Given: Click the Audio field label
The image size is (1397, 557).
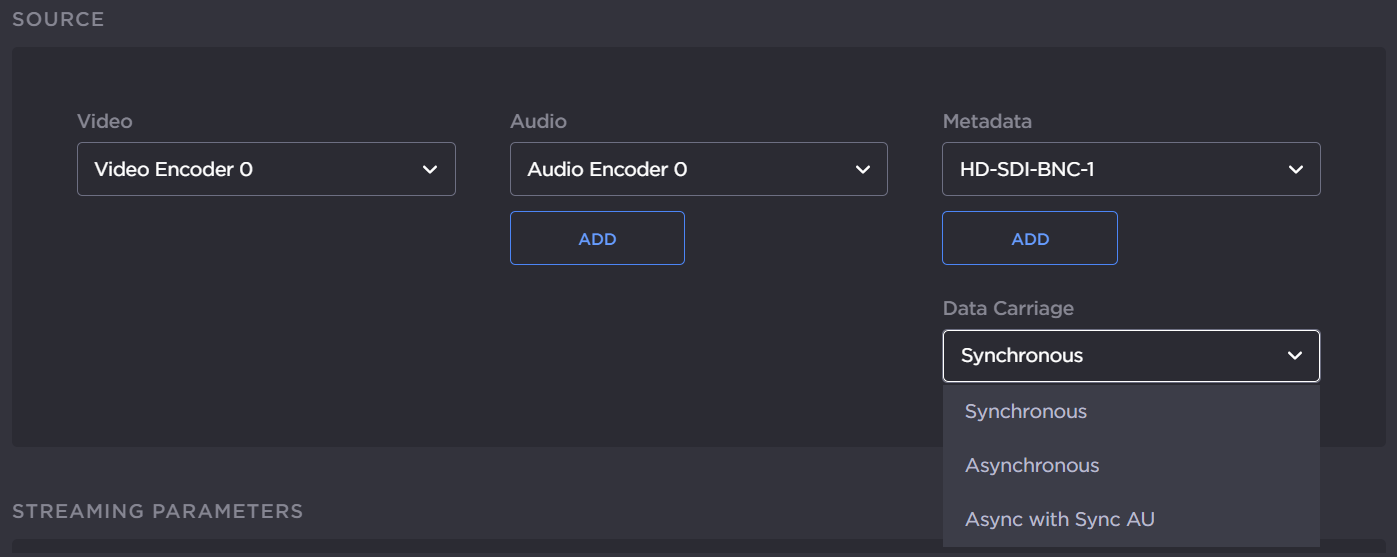Looking at the screenshot, I should coord(538,121).
